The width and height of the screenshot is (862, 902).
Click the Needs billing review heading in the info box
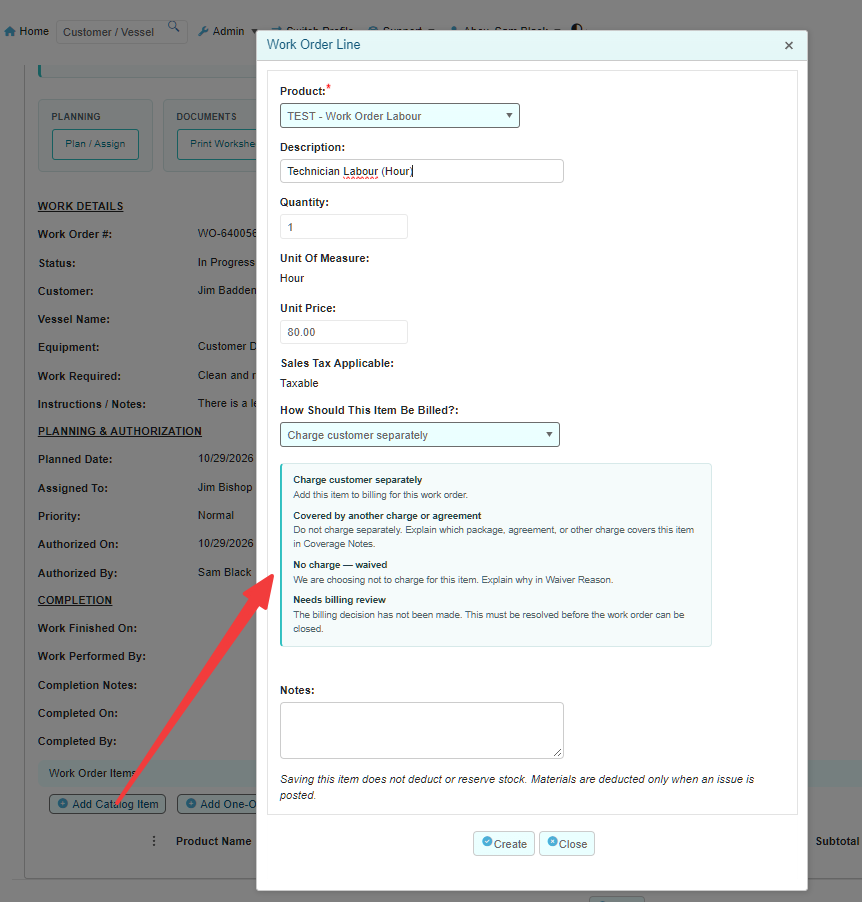340,599
